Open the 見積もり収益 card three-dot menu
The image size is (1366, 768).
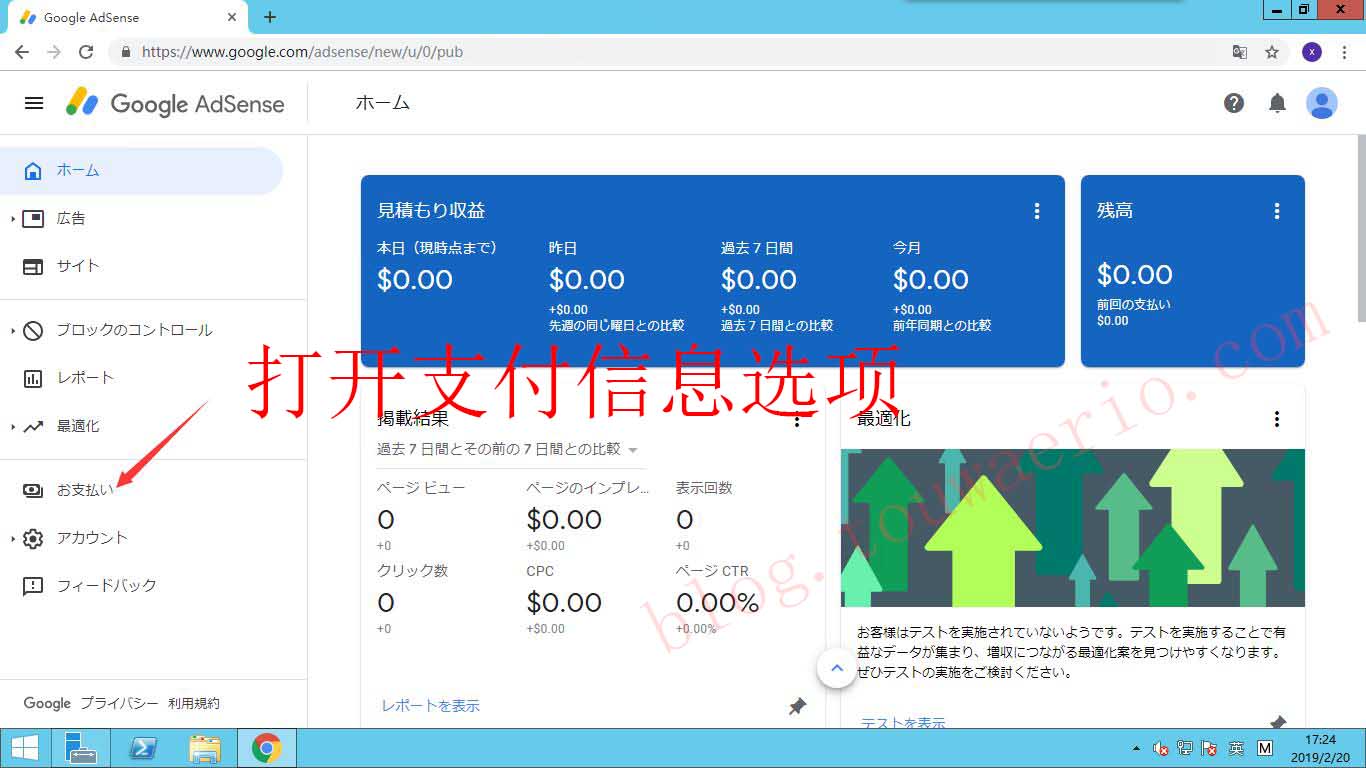point(1037,211)
